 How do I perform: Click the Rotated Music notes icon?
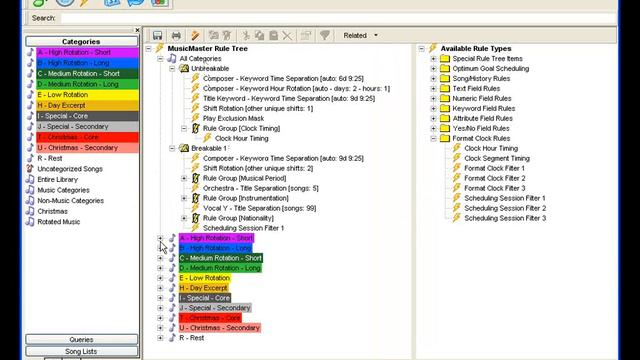[30, 222]
